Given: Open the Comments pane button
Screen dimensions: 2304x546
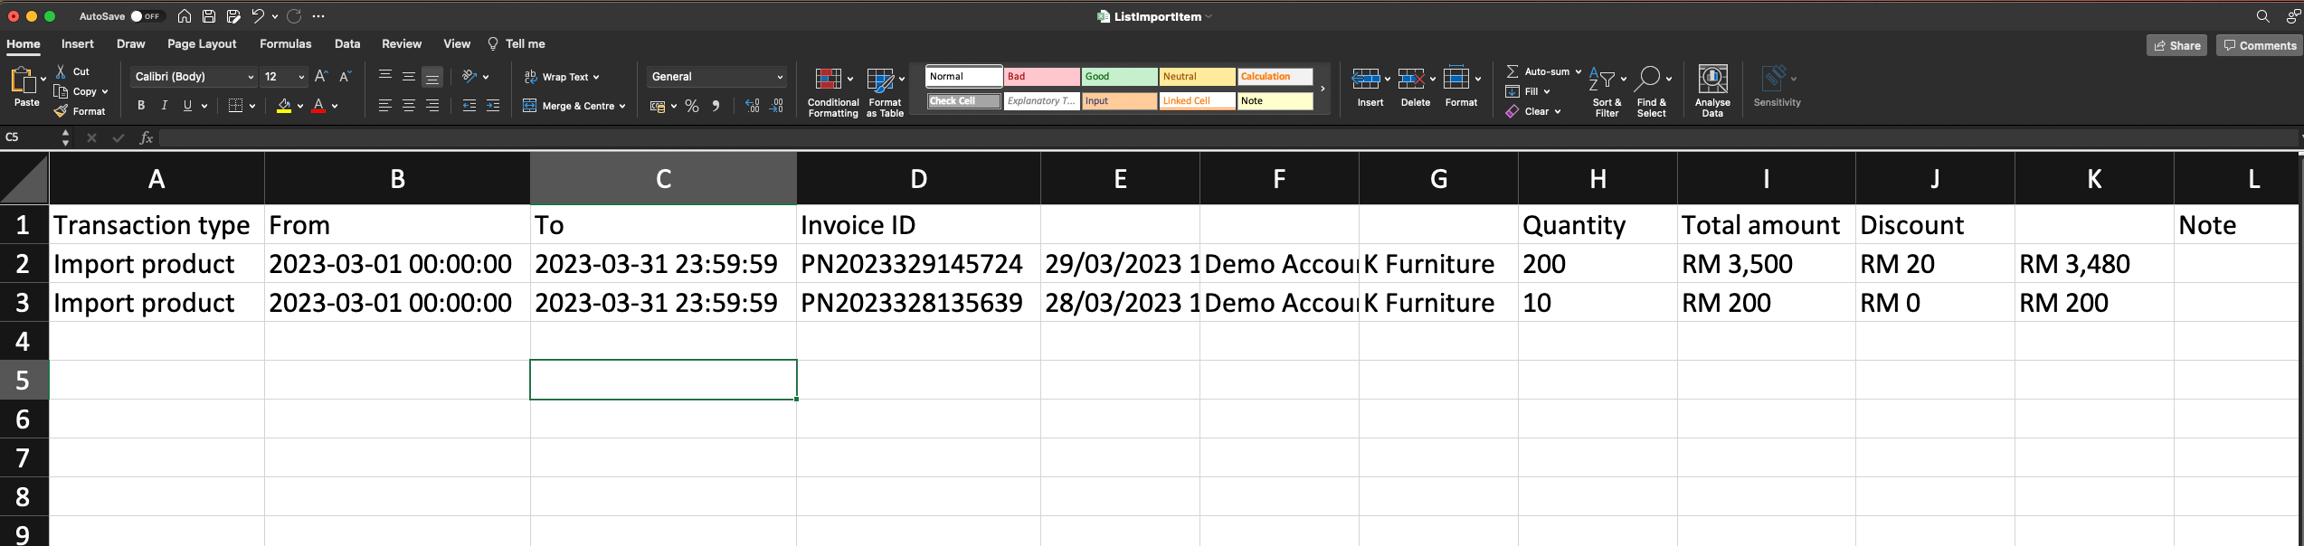Looking at the screenshot, I should tap(2259, 45).
